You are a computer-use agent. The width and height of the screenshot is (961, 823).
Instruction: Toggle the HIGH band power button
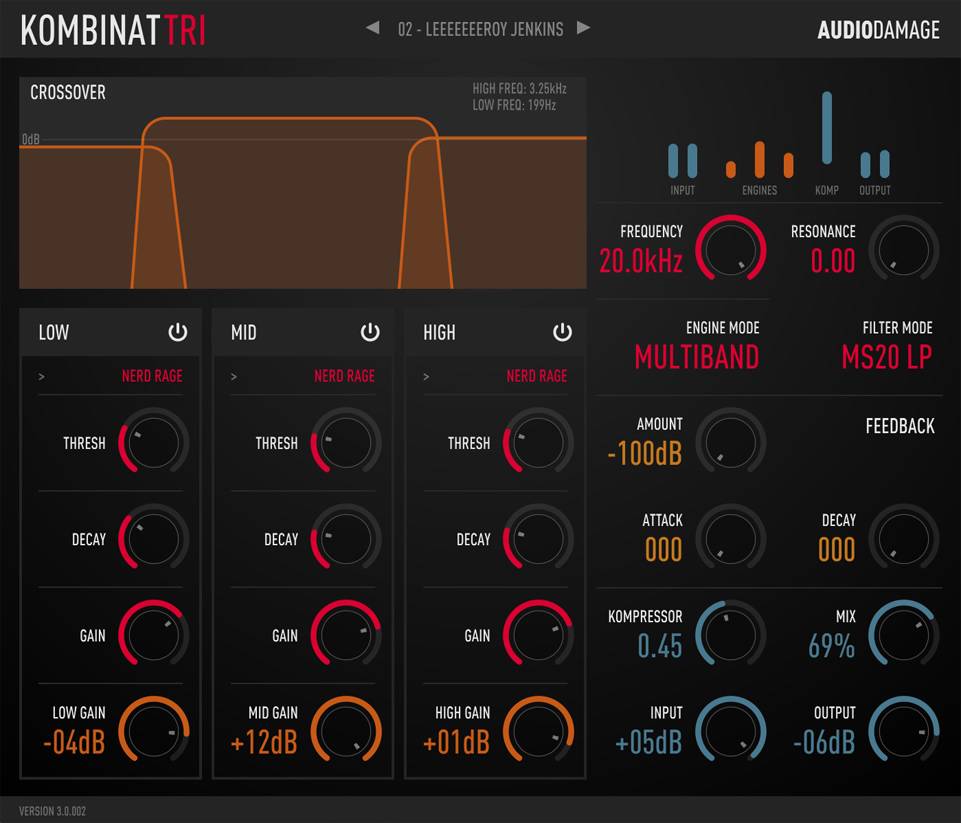point(562,332)
